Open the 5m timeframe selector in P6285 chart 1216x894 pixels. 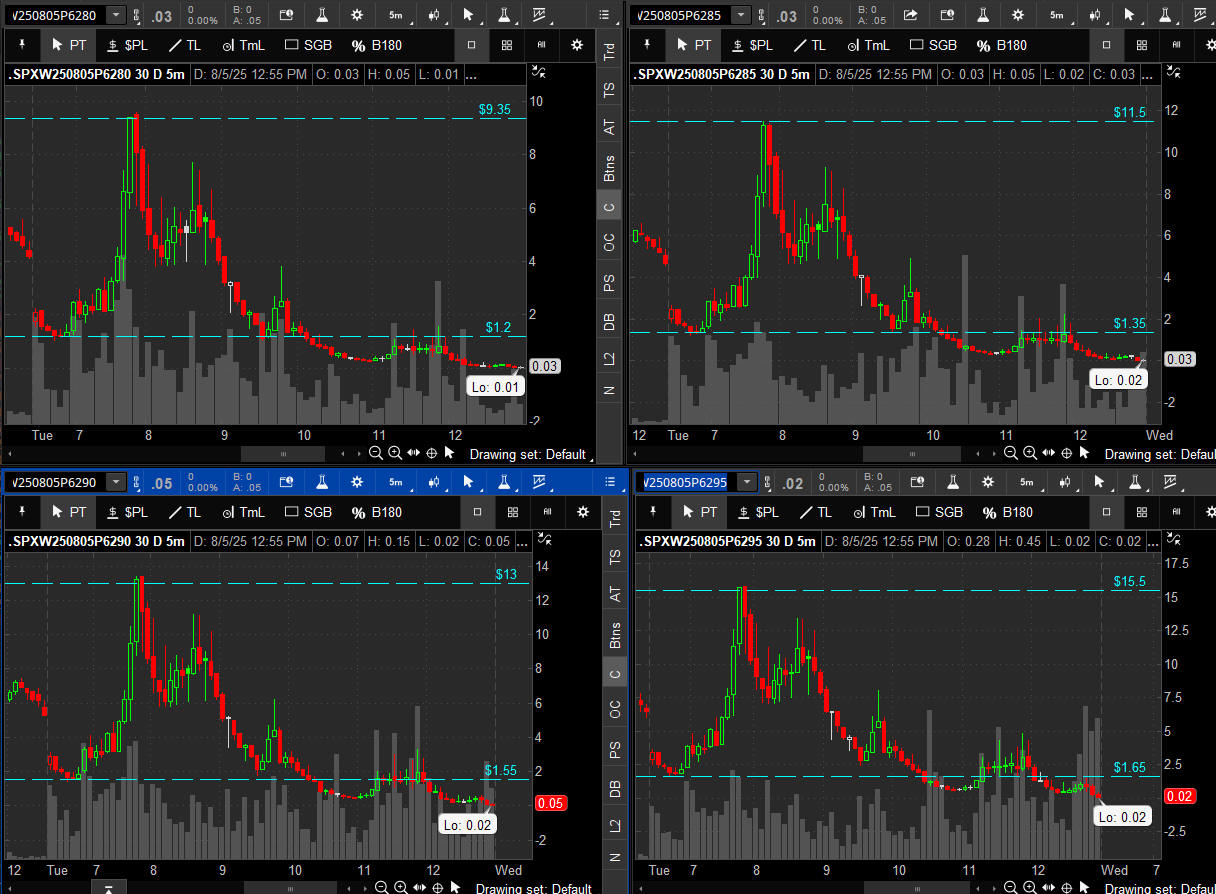tap(1056, 15)
